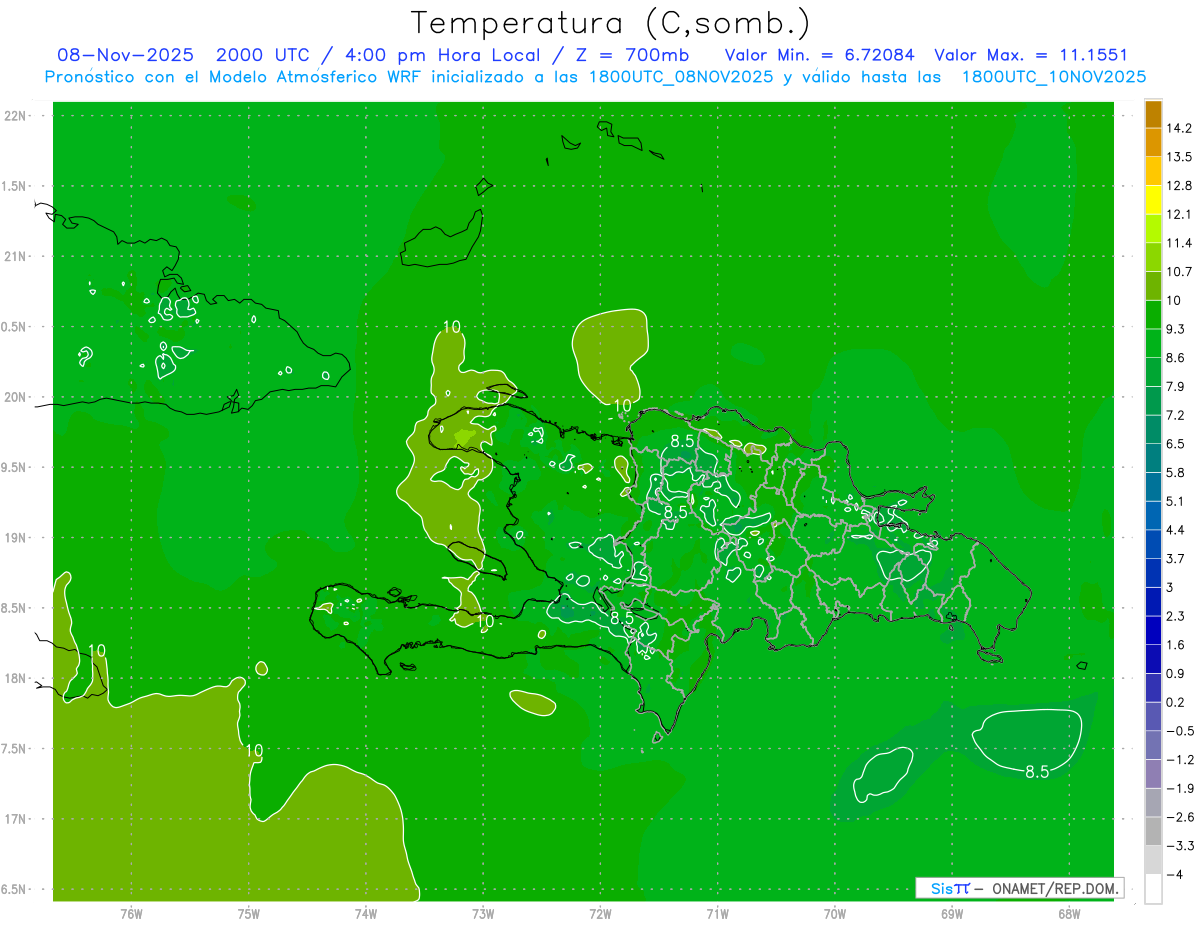Click the '0.9' colorbar label

(x=1176, y=673)
